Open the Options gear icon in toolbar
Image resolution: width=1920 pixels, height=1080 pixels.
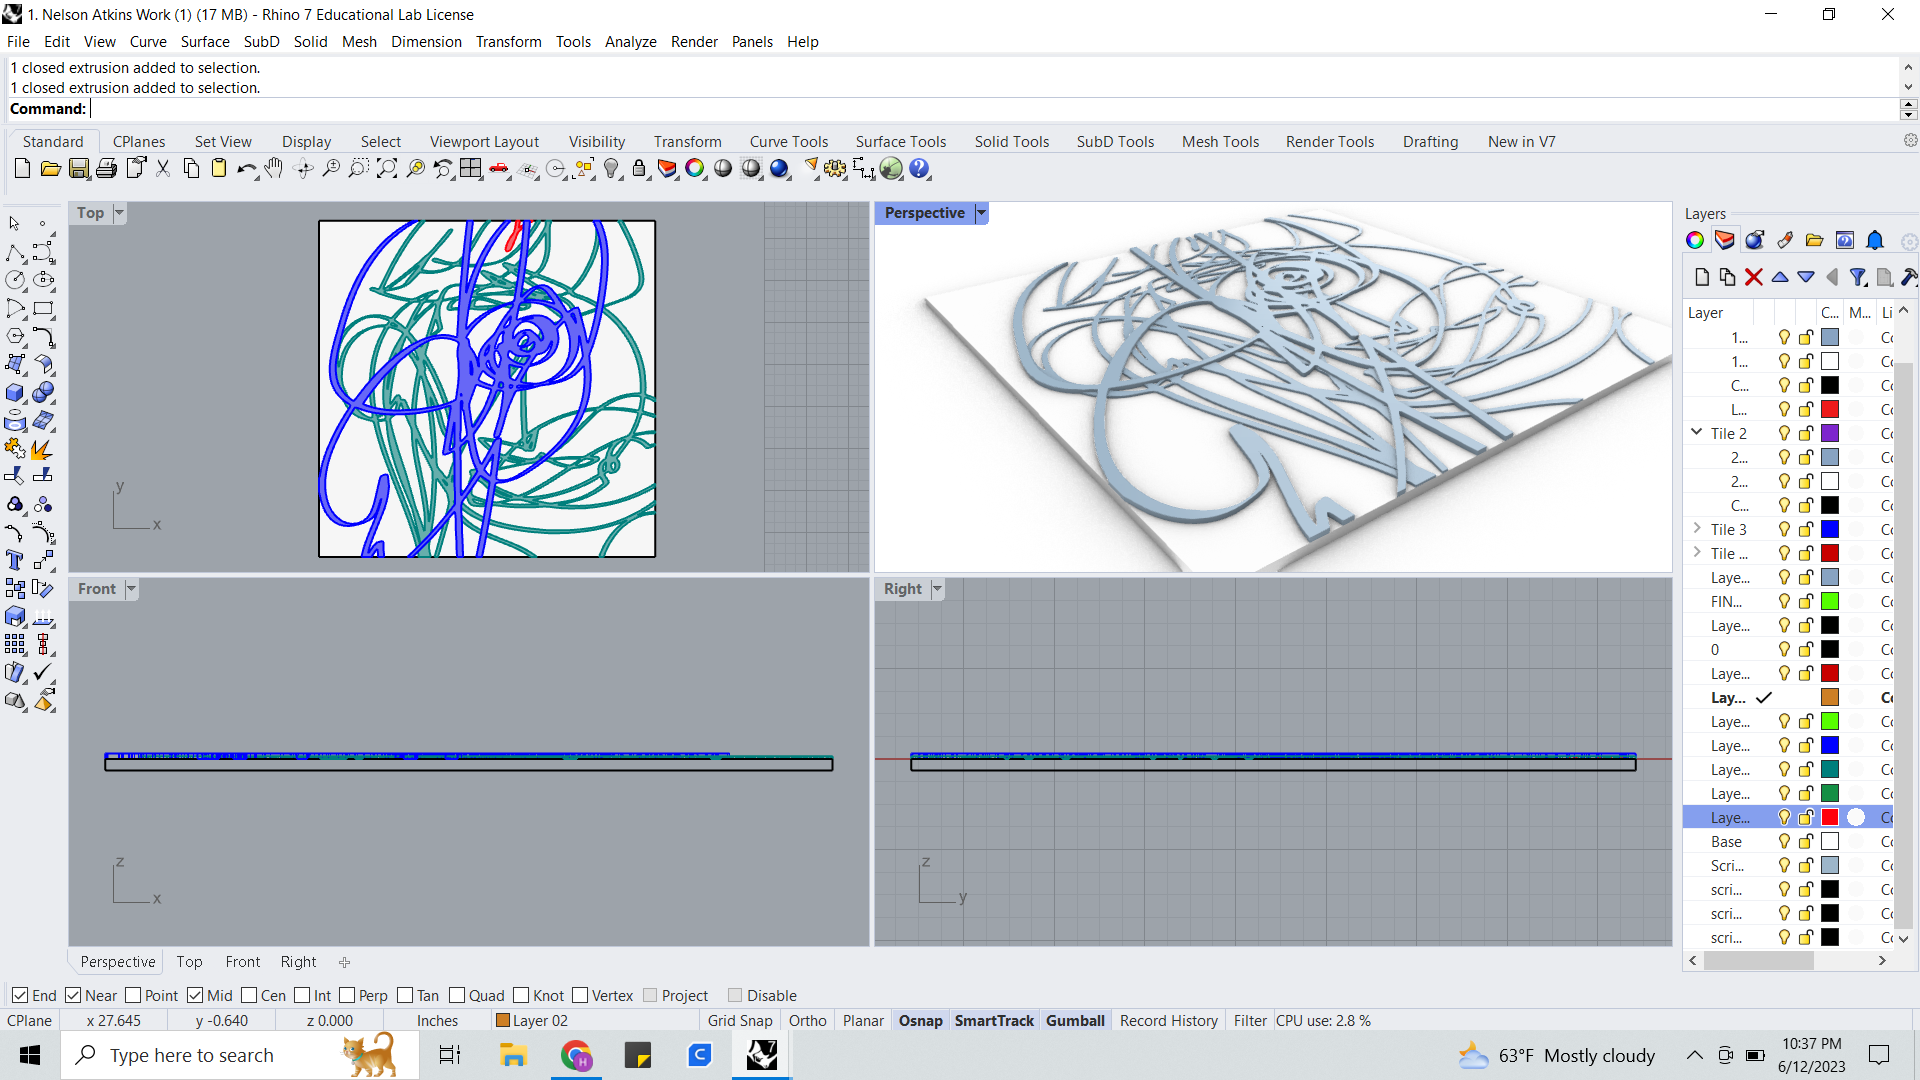point(1911,141)
